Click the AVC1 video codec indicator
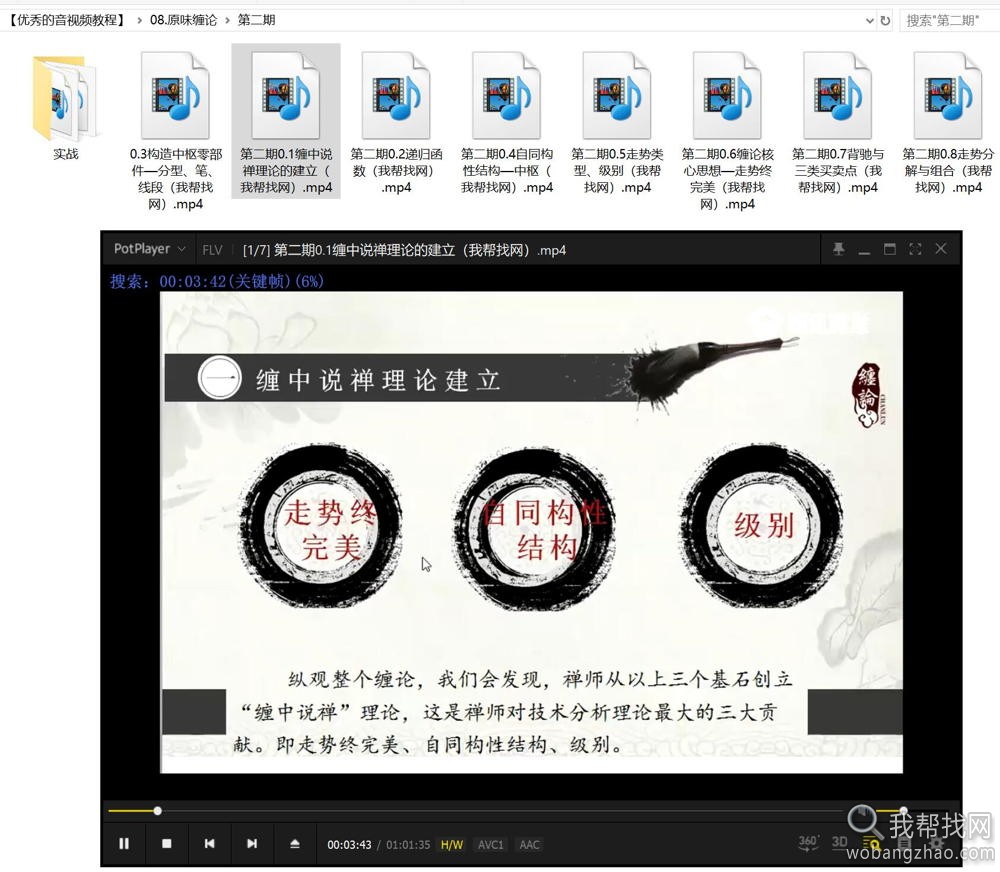Viewport: 1000px width, 872px height. [x=490, y=844]
